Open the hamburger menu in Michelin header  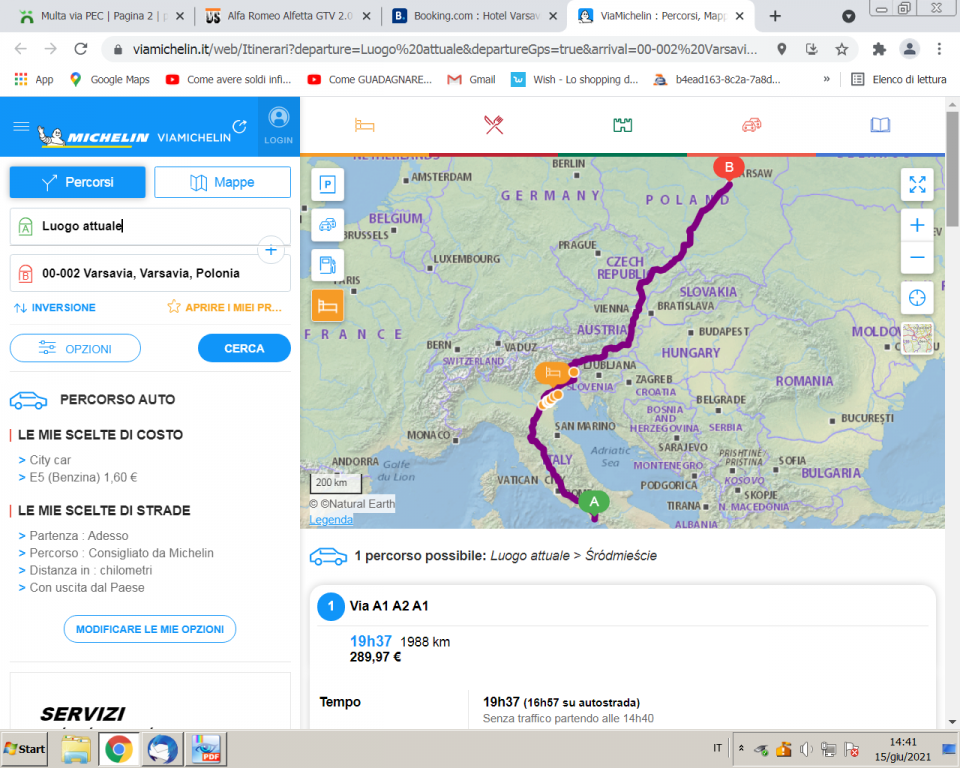click(21, 127)
